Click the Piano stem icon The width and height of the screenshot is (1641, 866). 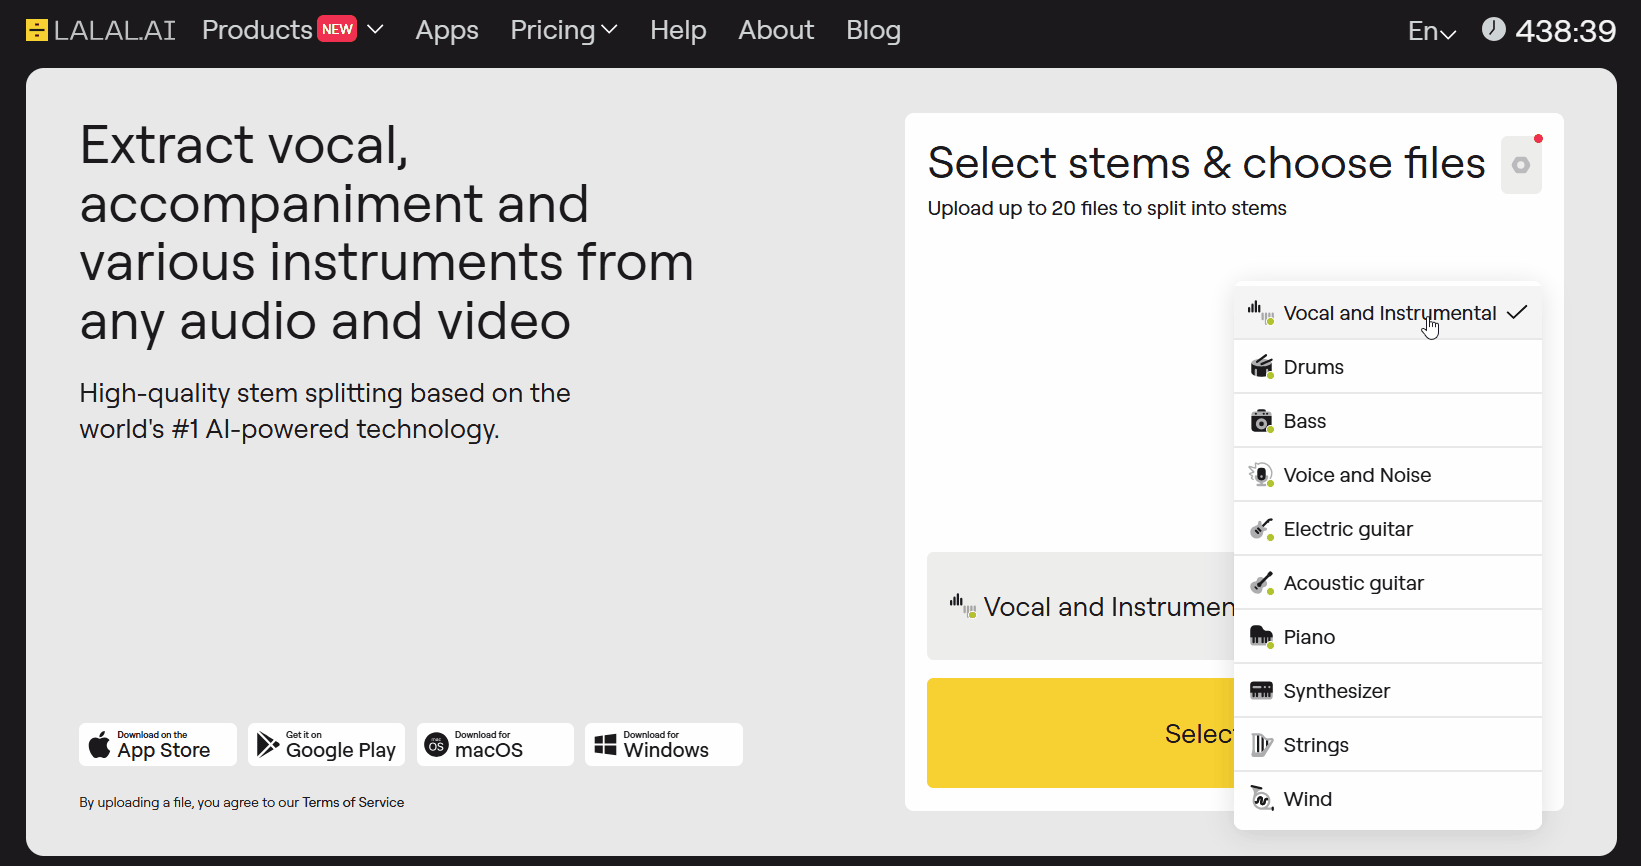1261,637
